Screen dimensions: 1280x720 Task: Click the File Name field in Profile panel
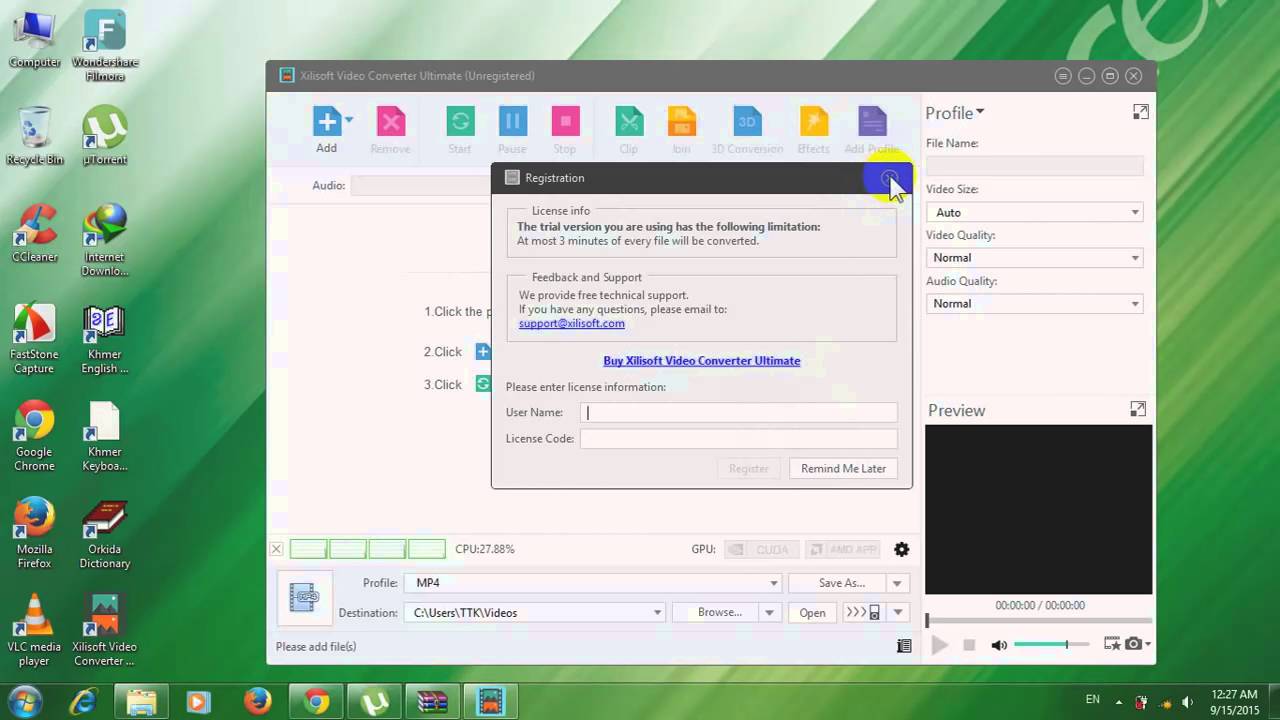[1034, 166]
